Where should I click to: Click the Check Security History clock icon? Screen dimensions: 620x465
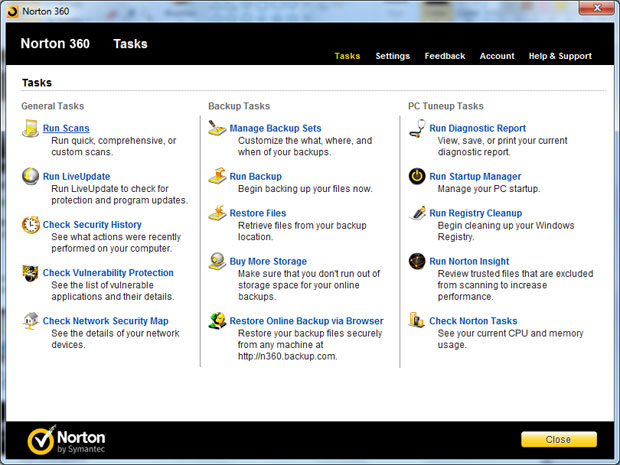pyautogui.click(x=30, y=225)
